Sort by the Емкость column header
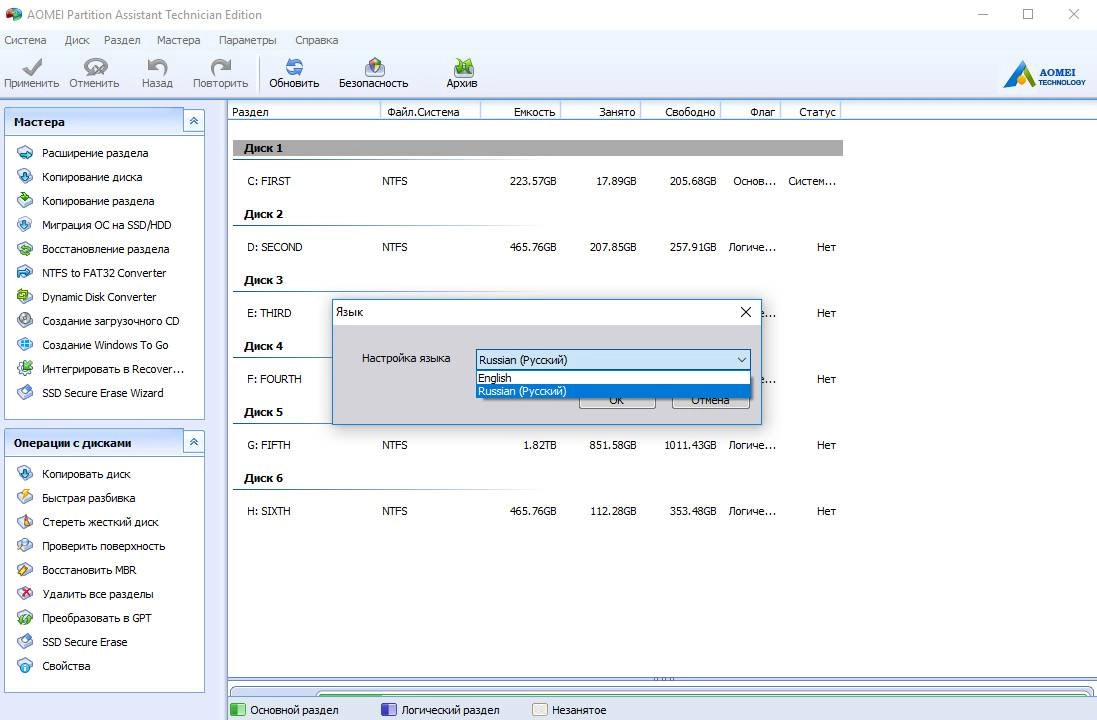This screenshot has height=720, width=1097. (x=521, y=112)
